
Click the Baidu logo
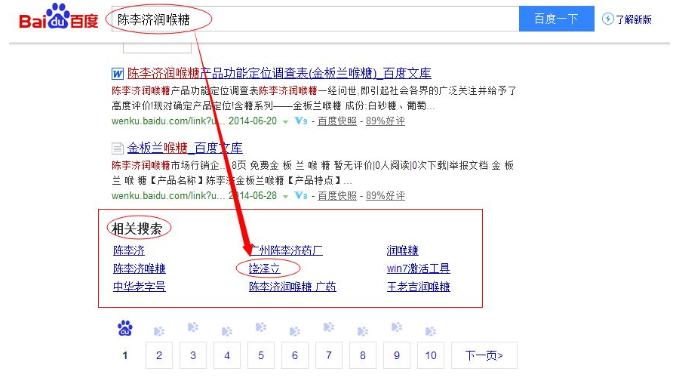click(x=59, y=17)
